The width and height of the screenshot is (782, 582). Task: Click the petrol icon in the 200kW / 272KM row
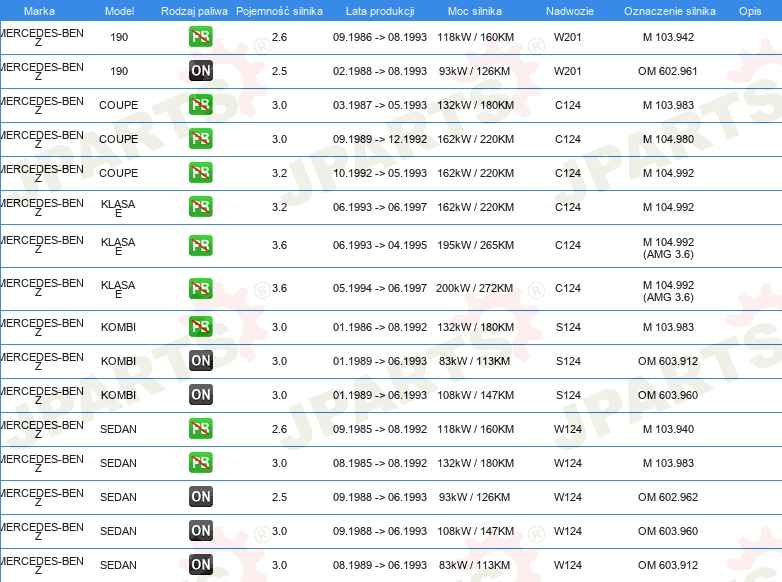point(201,288)
